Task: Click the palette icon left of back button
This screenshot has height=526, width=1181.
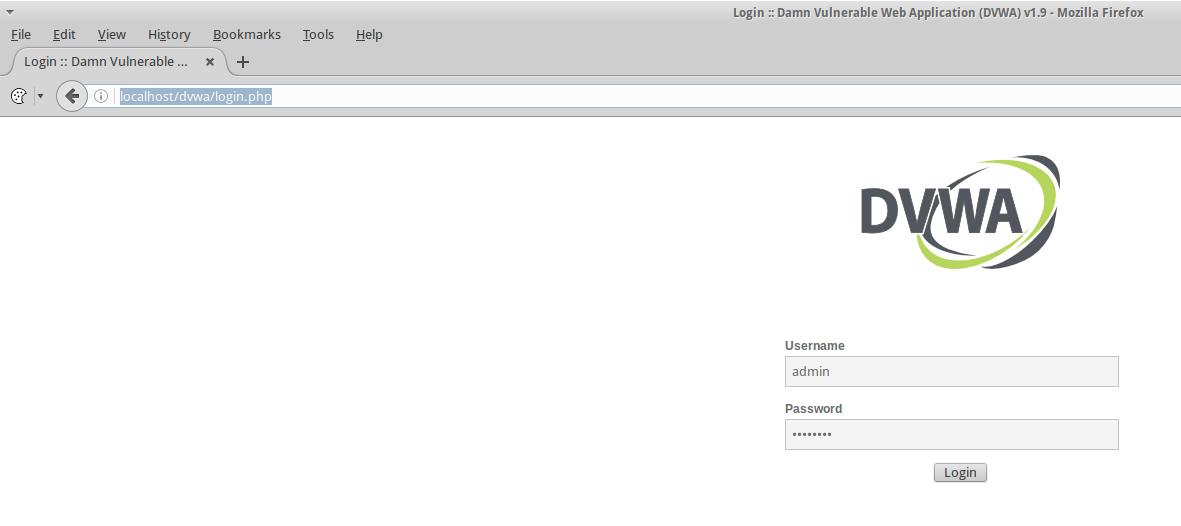Action: (18, 96)
